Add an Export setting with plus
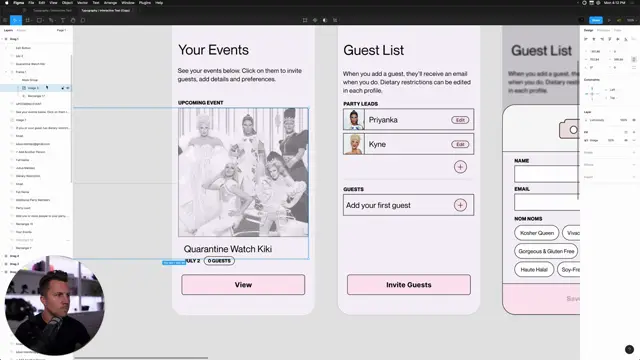 point(634,177)
